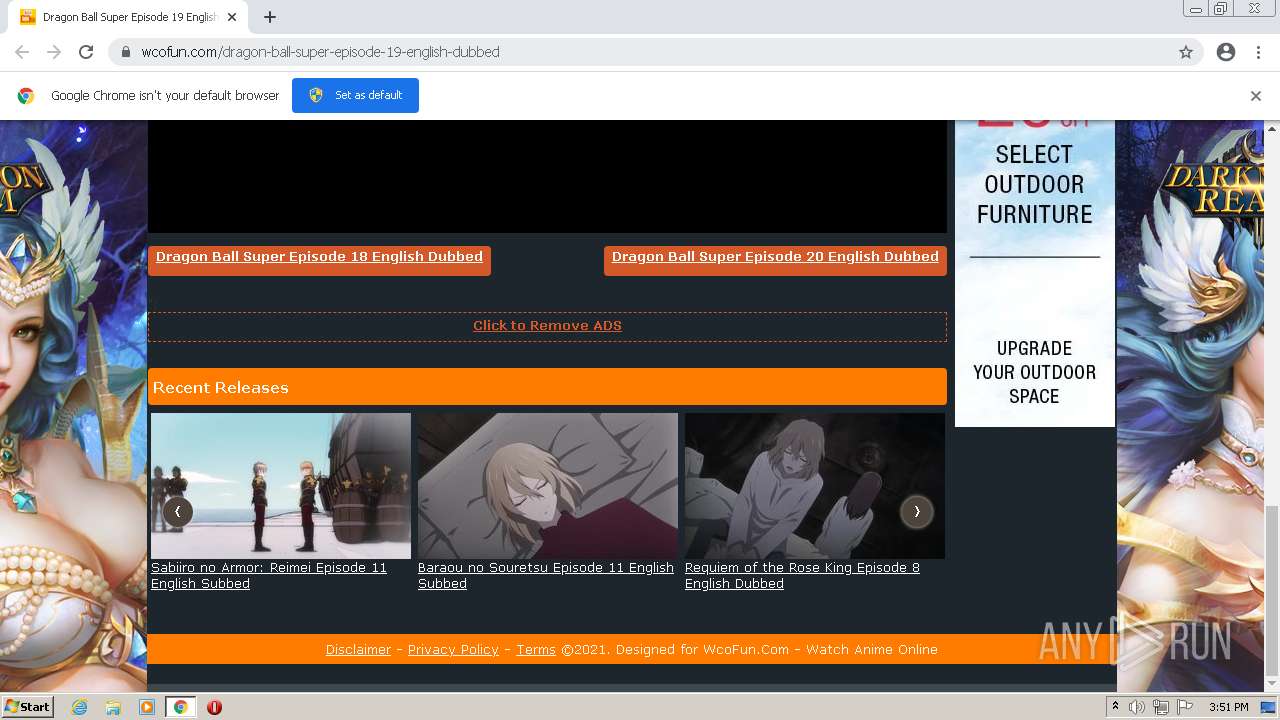Set Chrome as default browser
The height and width of the screenshot is (720, 1280).
click(x=355, y=95)
